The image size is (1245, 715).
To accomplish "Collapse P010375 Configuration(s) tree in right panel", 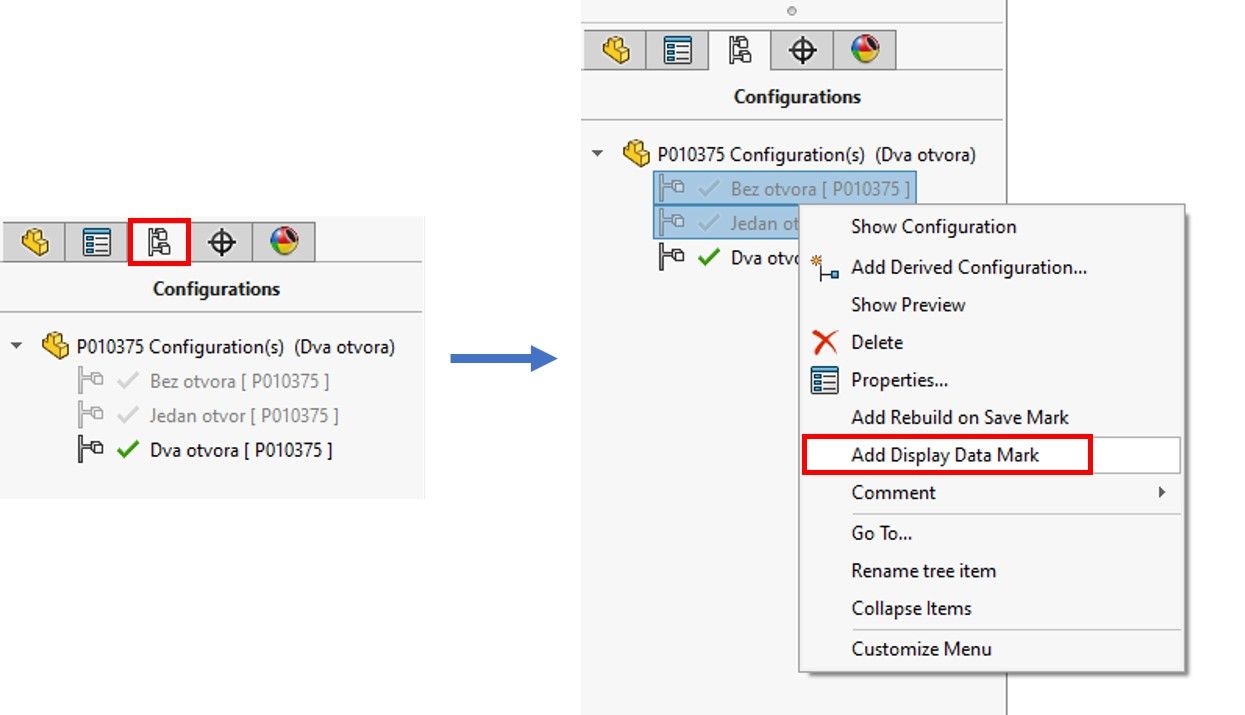I will [x=598, y=155].
